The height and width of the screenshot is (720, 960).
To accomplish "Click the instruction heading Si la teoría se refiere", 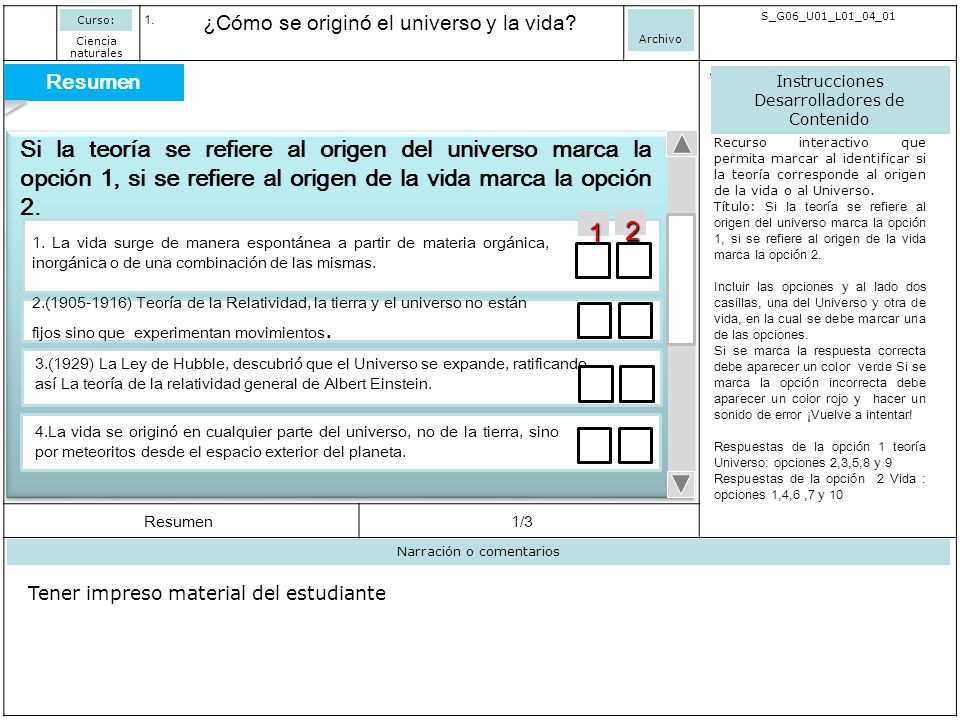I will [x=336, y=178].
